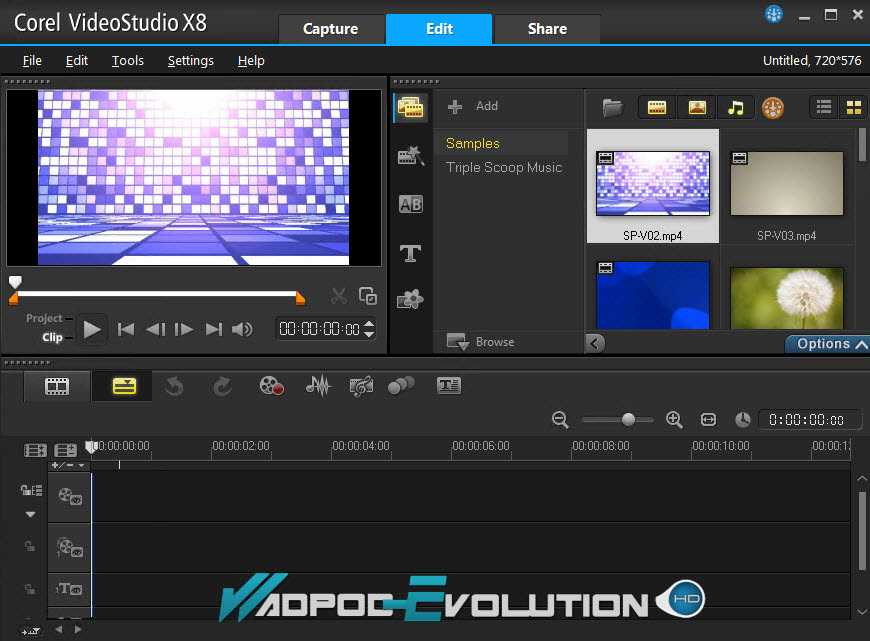Screen dimensions: 870x641
Task: Click the Split Clip scissors icon
Action: pos(338,296)
